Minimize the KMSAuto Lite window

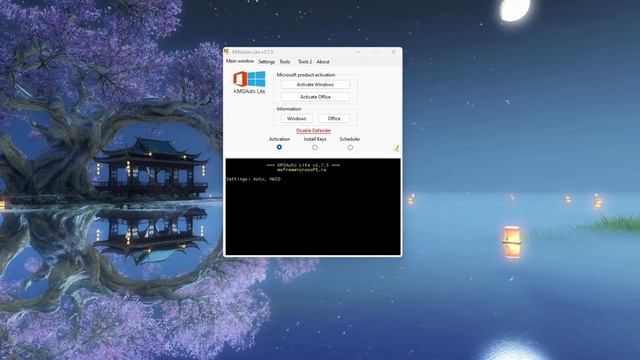click(358, 52)
